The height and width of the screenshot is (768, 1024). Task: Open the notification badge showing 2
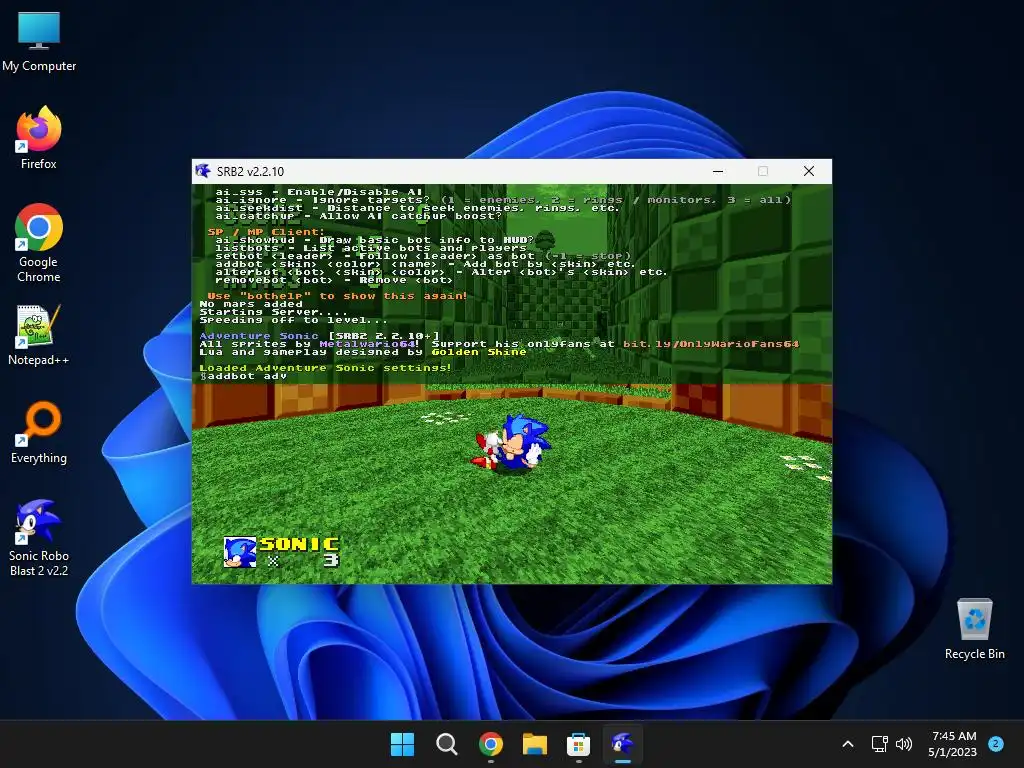(x=996, y=743)
